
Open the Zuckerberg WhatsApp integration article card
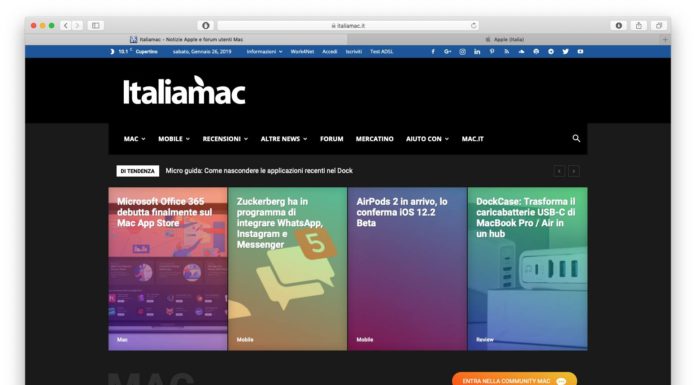coord(288,269)
